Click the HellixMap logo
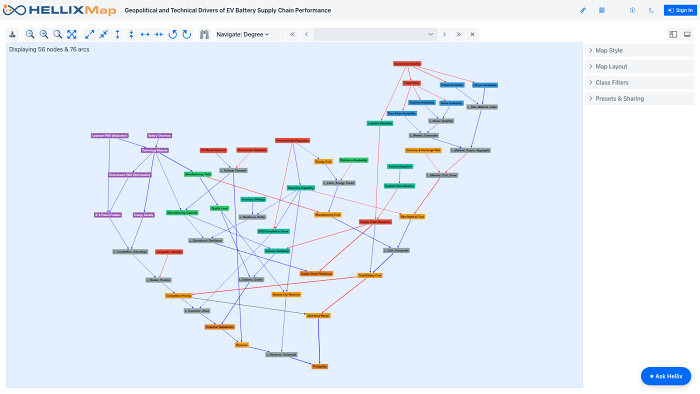The width and height of the screenshot is (700, 394). 59,10
